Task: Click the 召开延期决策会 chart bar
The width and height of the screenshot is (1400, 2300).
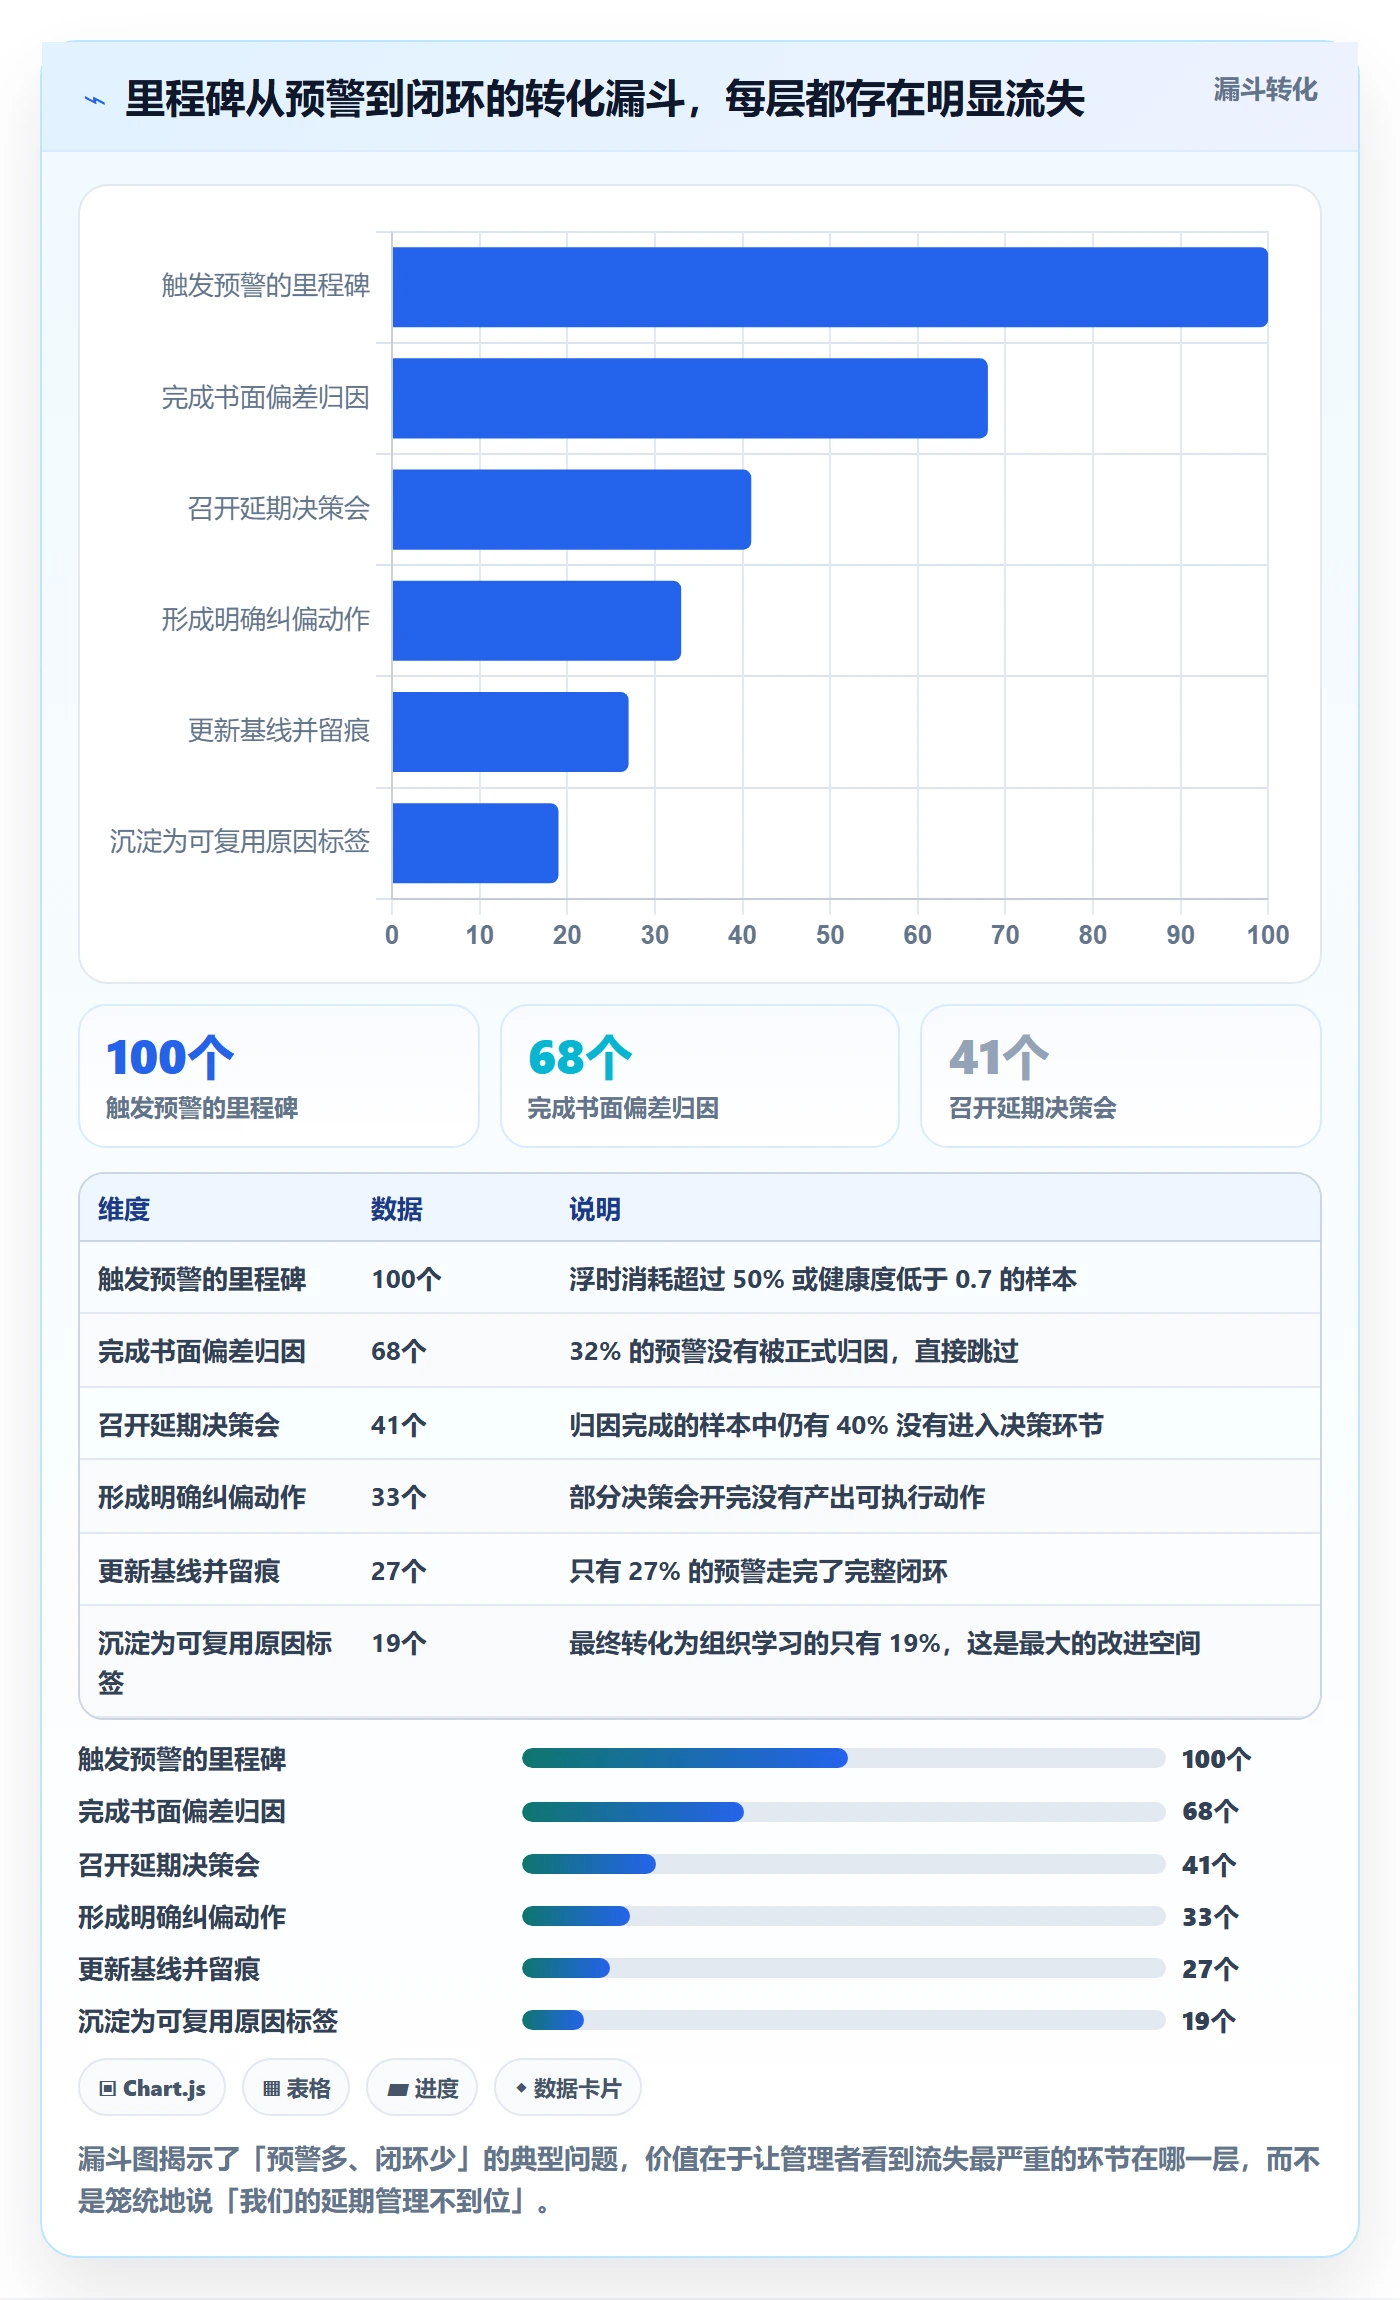Action: click(571, 509)
